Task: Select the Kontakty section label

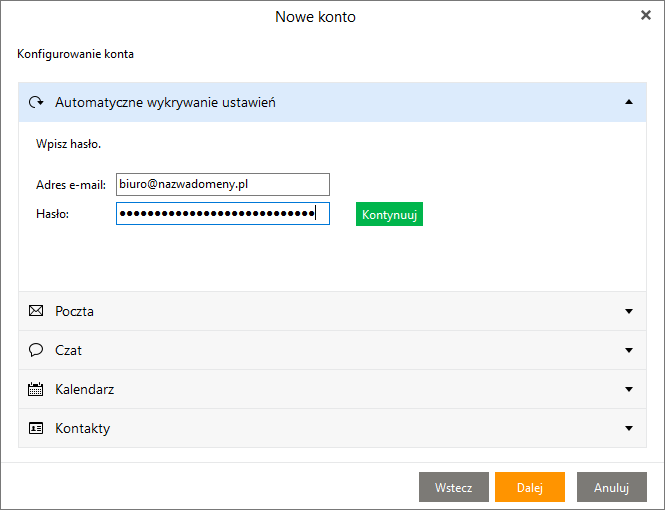Action: pos(82,428)
